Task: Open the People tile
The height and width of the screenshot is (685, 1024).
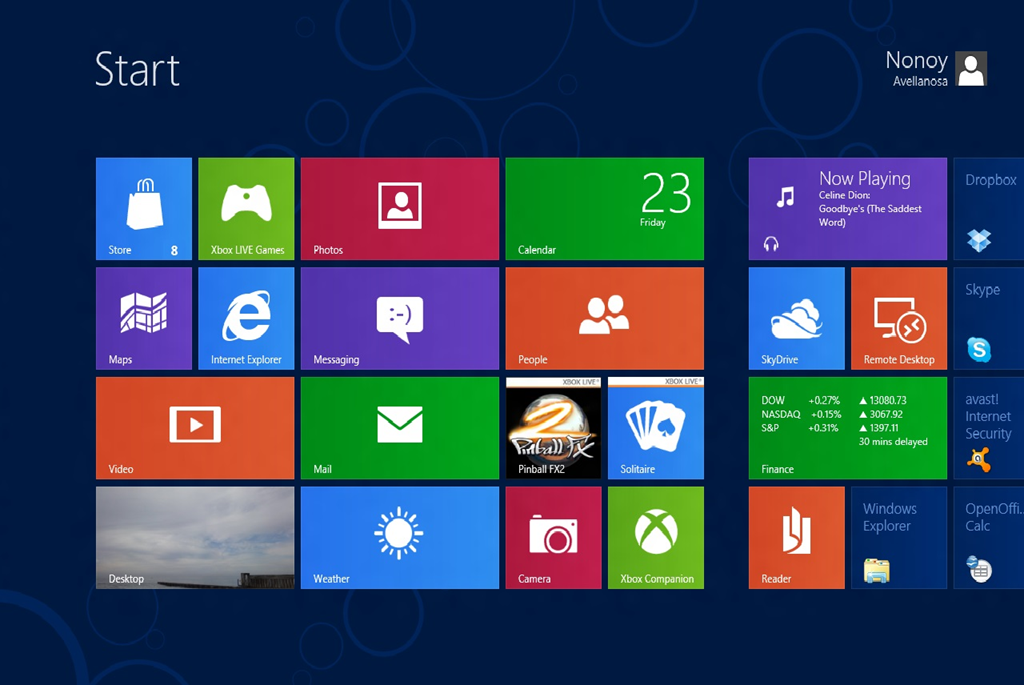Action: tap(604, 318)
